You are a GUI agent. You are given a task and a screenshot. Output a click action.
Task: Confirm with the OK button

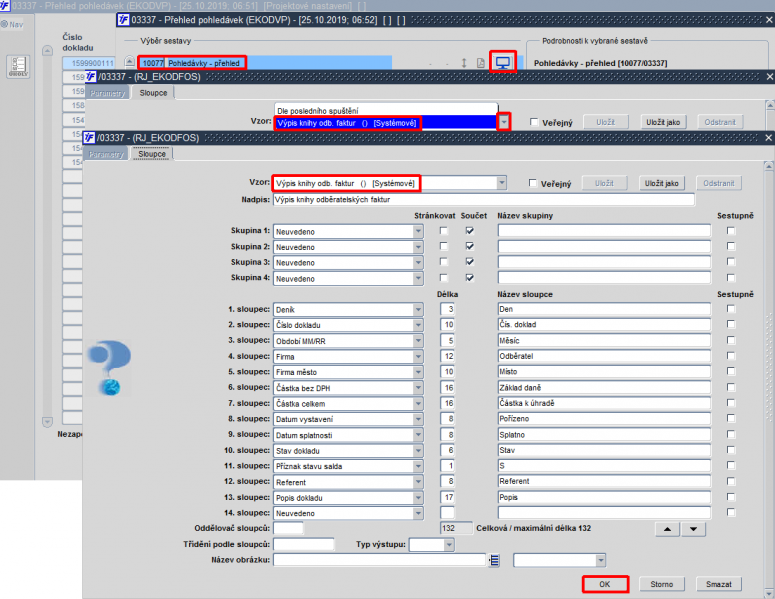pyautogui.click(x=605, y=584)
